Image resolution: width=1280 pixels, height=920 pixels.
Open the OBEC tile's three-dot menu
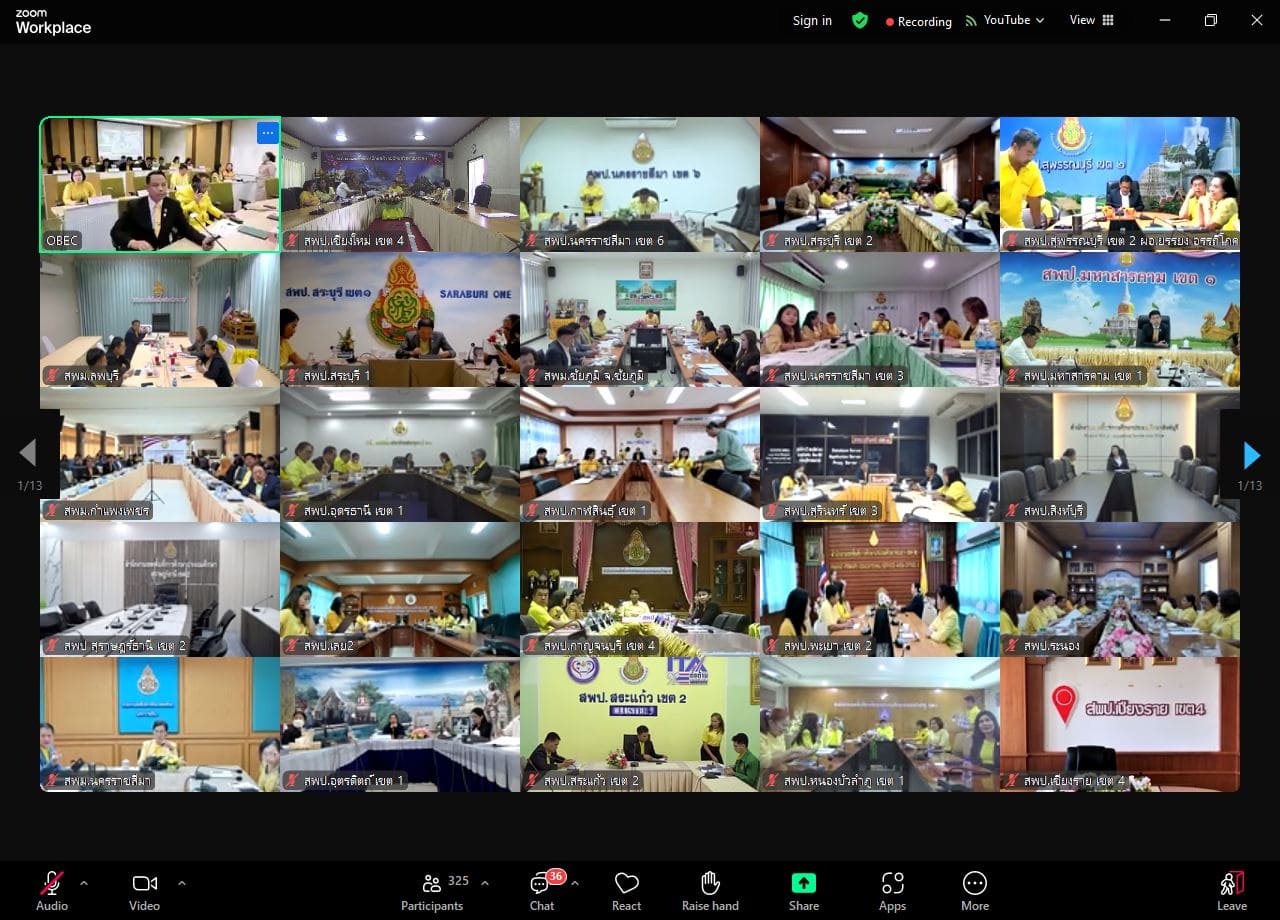(x=267, y=133)
